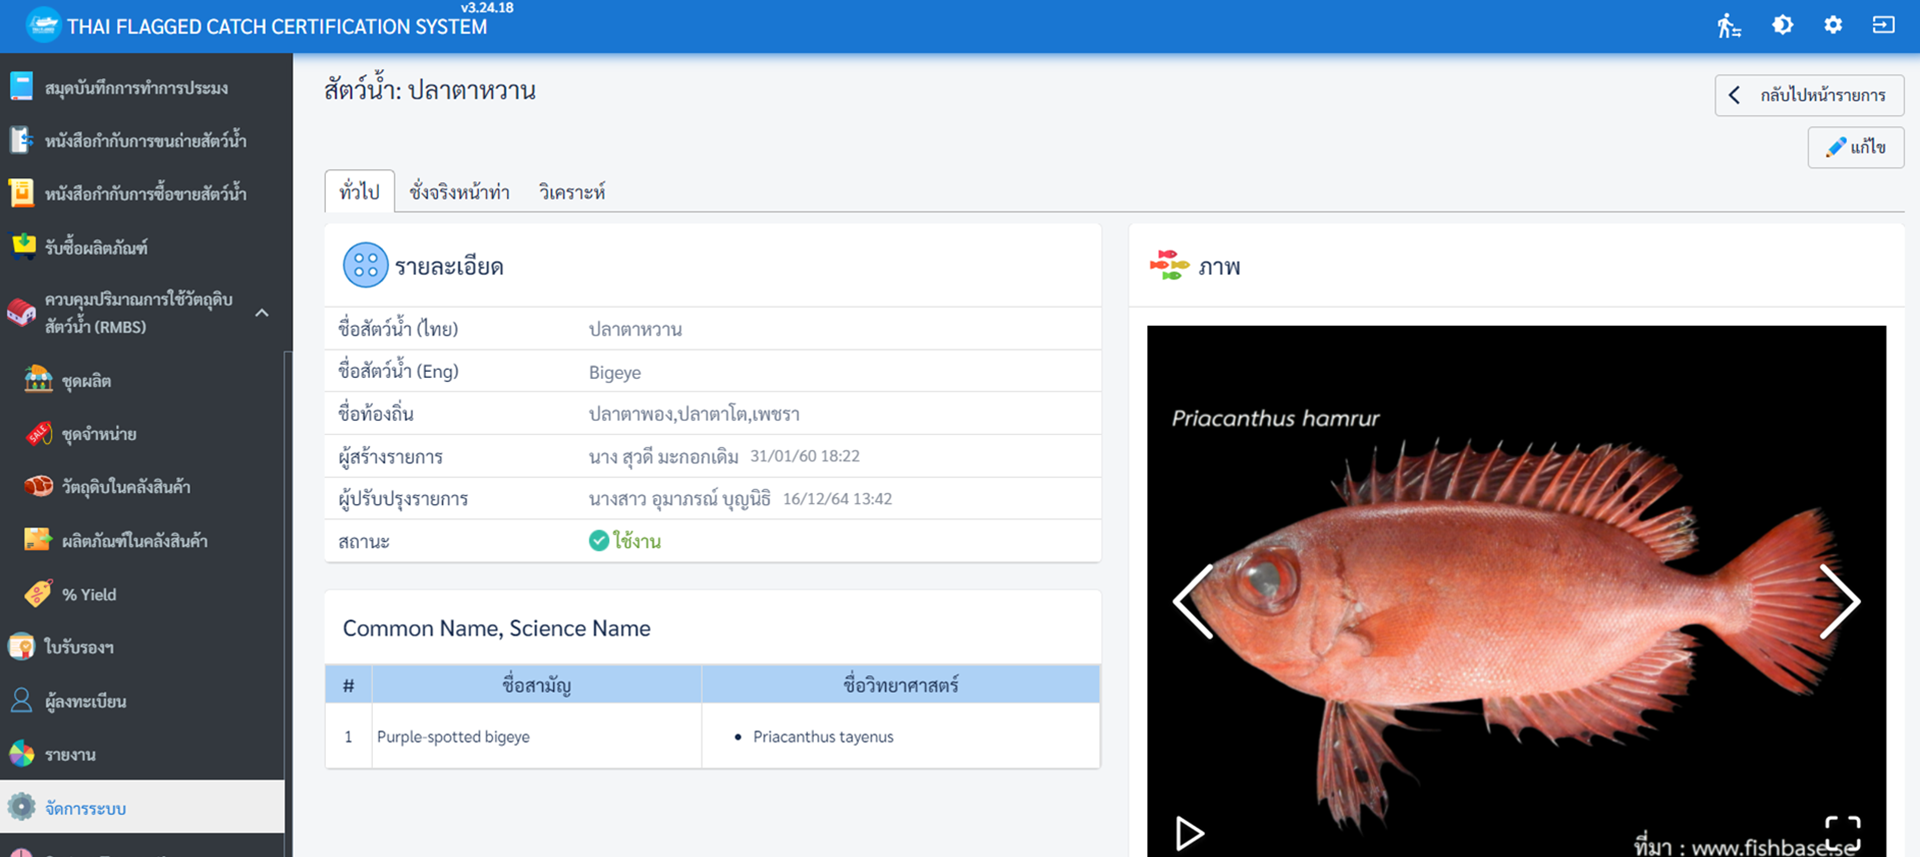Open the settings gear in header
This screenshot has width=1920, height=857.
(x=1833, y=25)
